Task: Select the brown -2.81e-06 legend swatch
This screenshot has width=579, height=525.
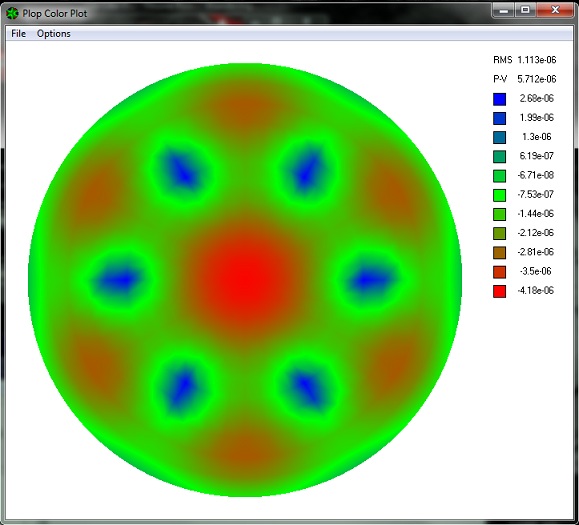Action: (499, 253)
